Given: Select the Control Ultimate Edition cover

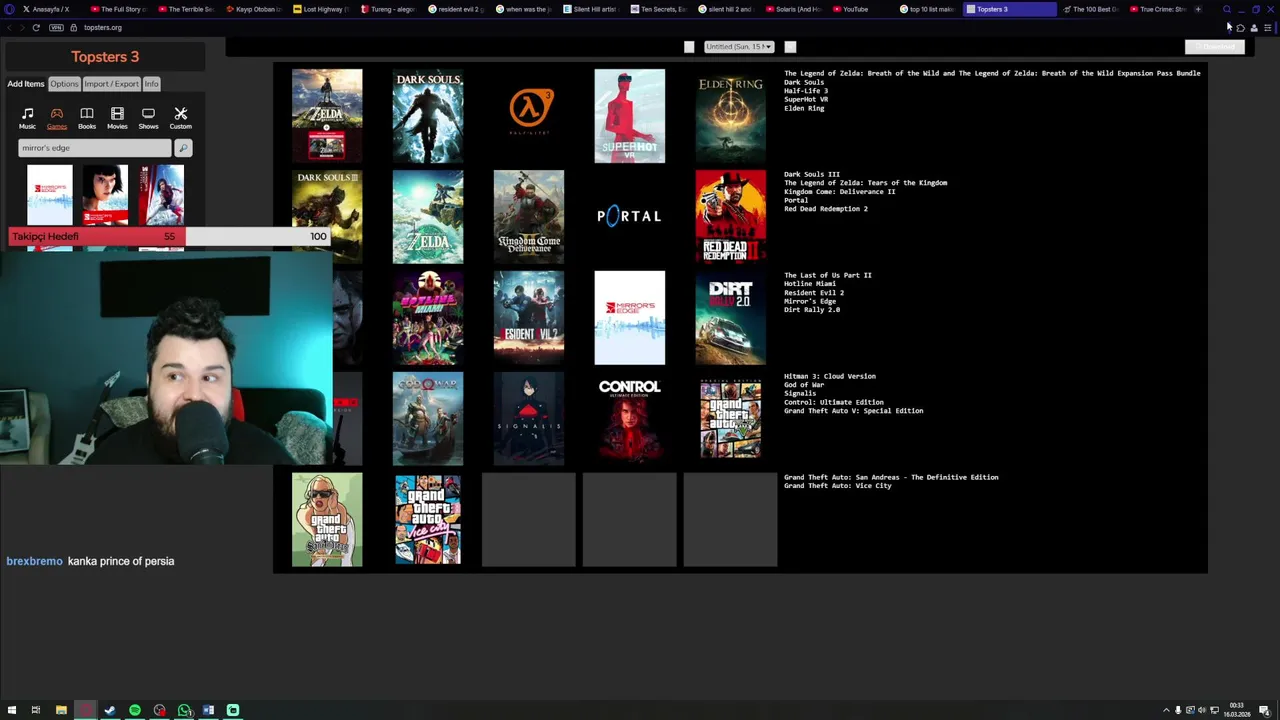Looking at the screenshot, I should coord(629,419).
